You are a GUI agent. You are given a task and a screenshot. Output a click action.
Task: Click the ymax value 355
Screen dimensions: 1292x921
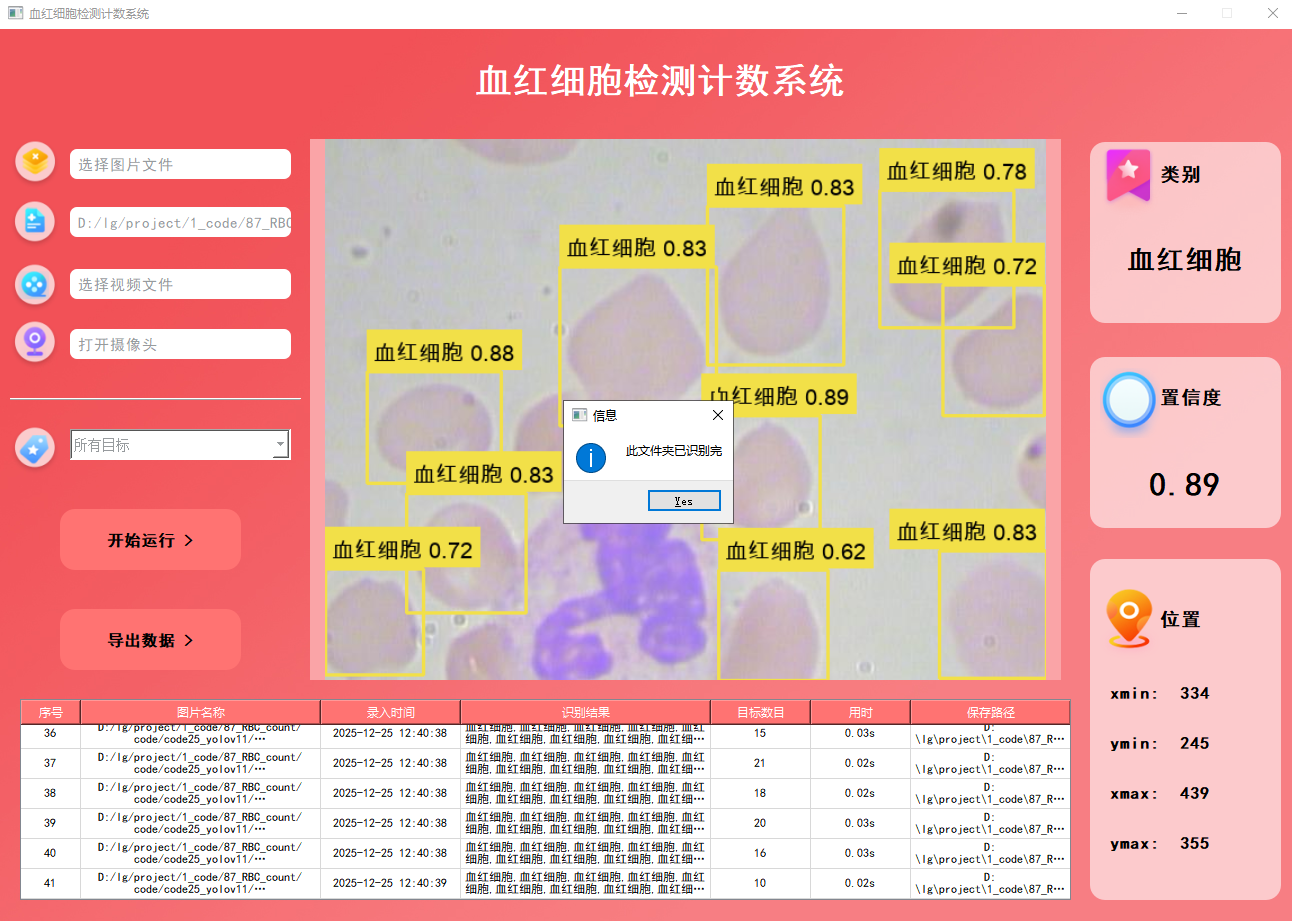pos(1194,843)
